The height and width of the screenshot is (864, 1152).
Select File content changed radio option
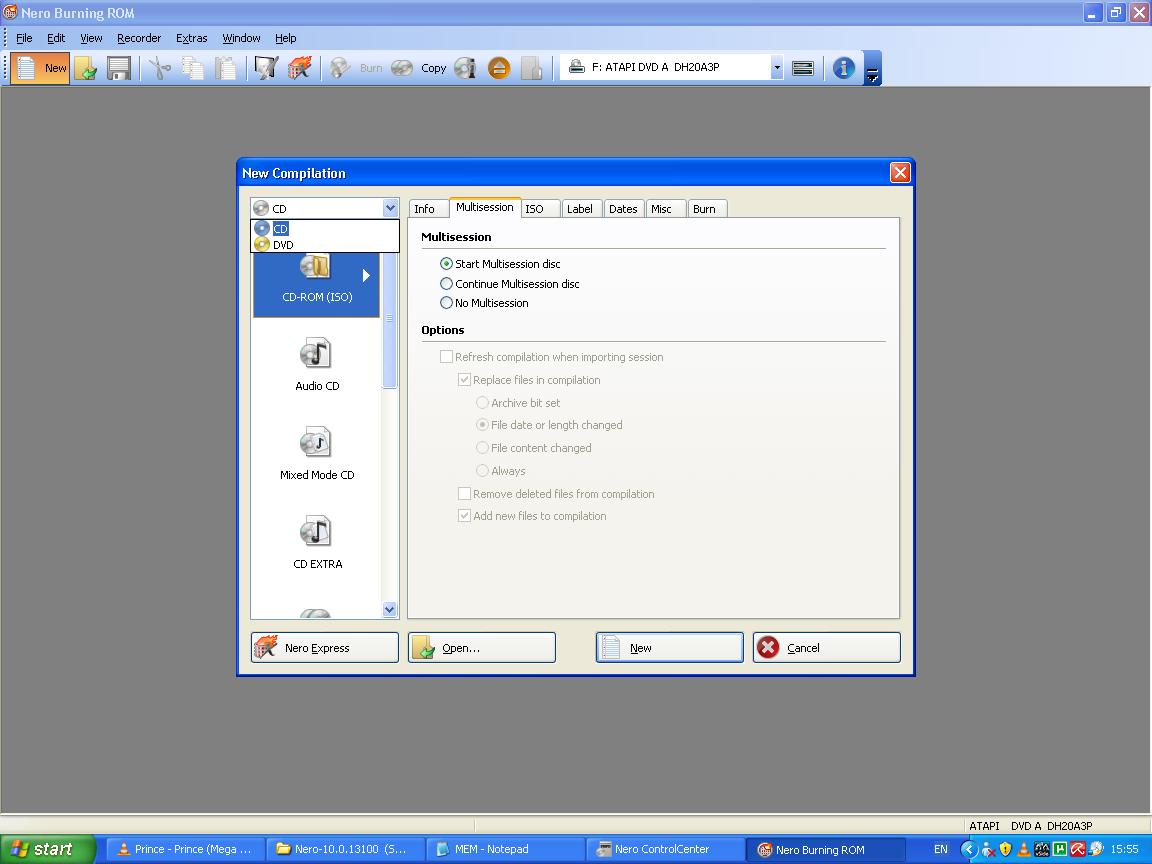pos(483,447)
